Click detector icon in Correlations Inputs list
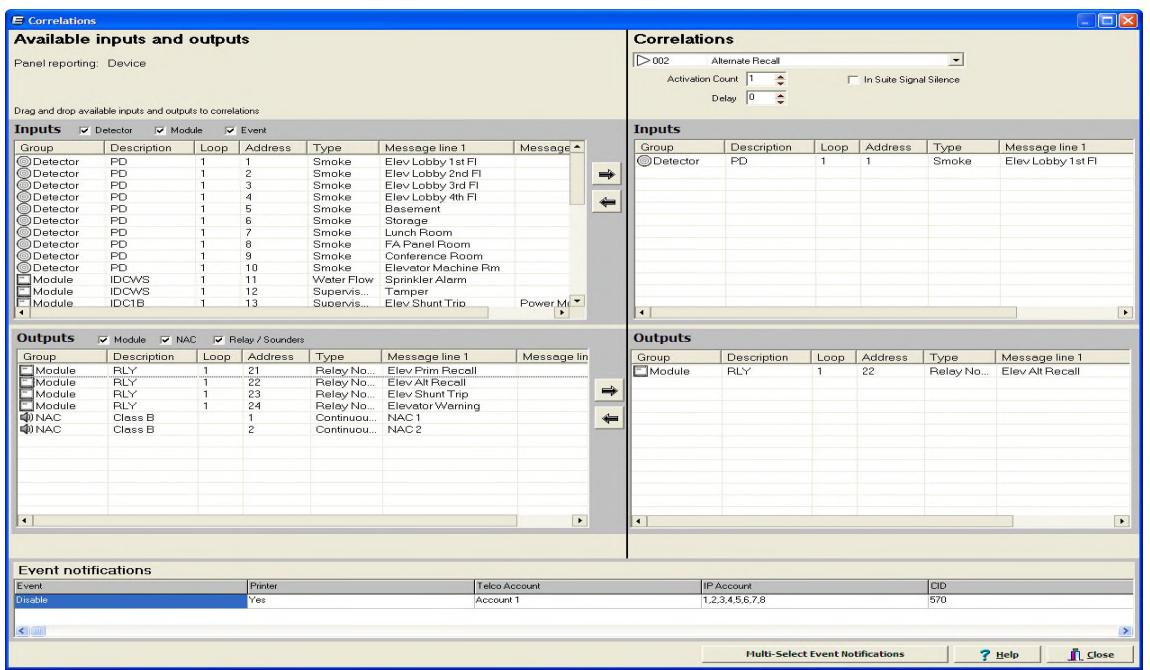 coord(644,161)
